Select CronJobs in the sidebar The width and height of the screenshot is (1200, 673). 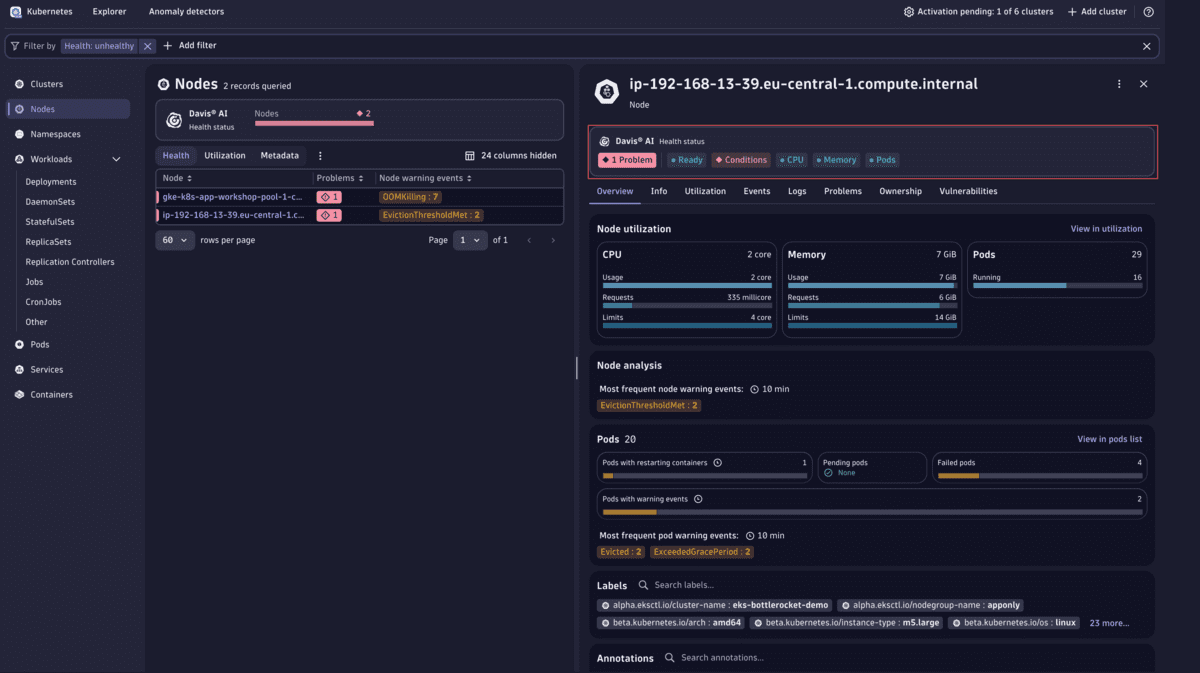click(42, 302)
